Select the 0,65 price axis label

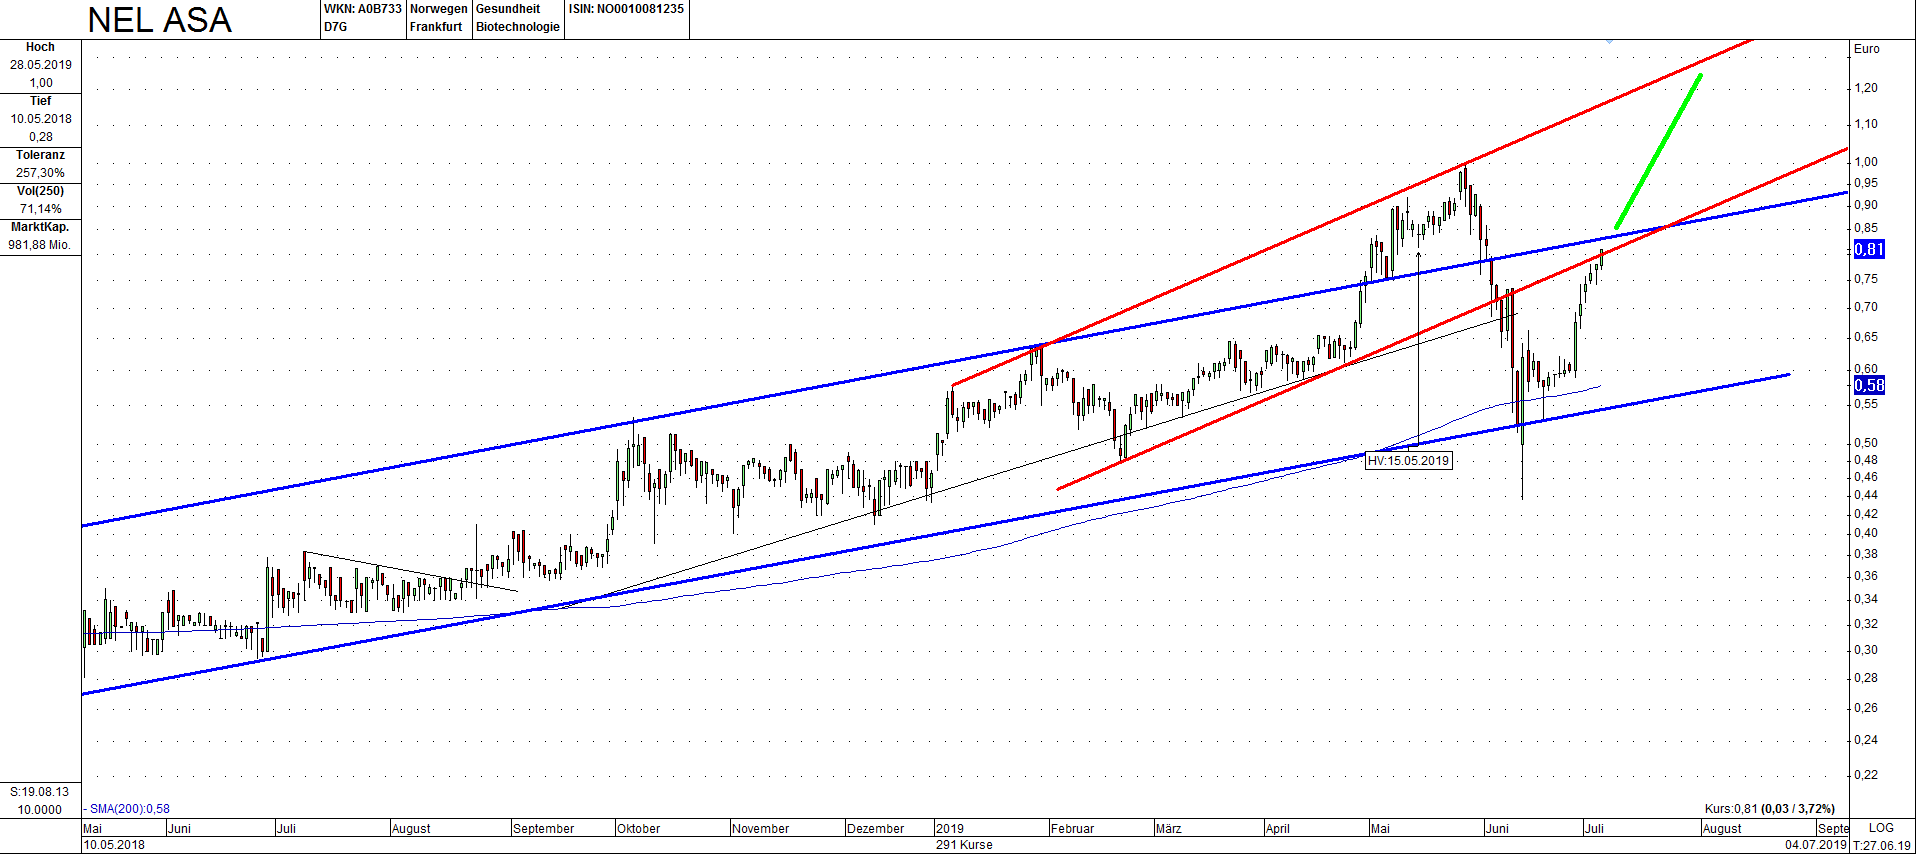pyautogui.click(x=1866, y=337)
